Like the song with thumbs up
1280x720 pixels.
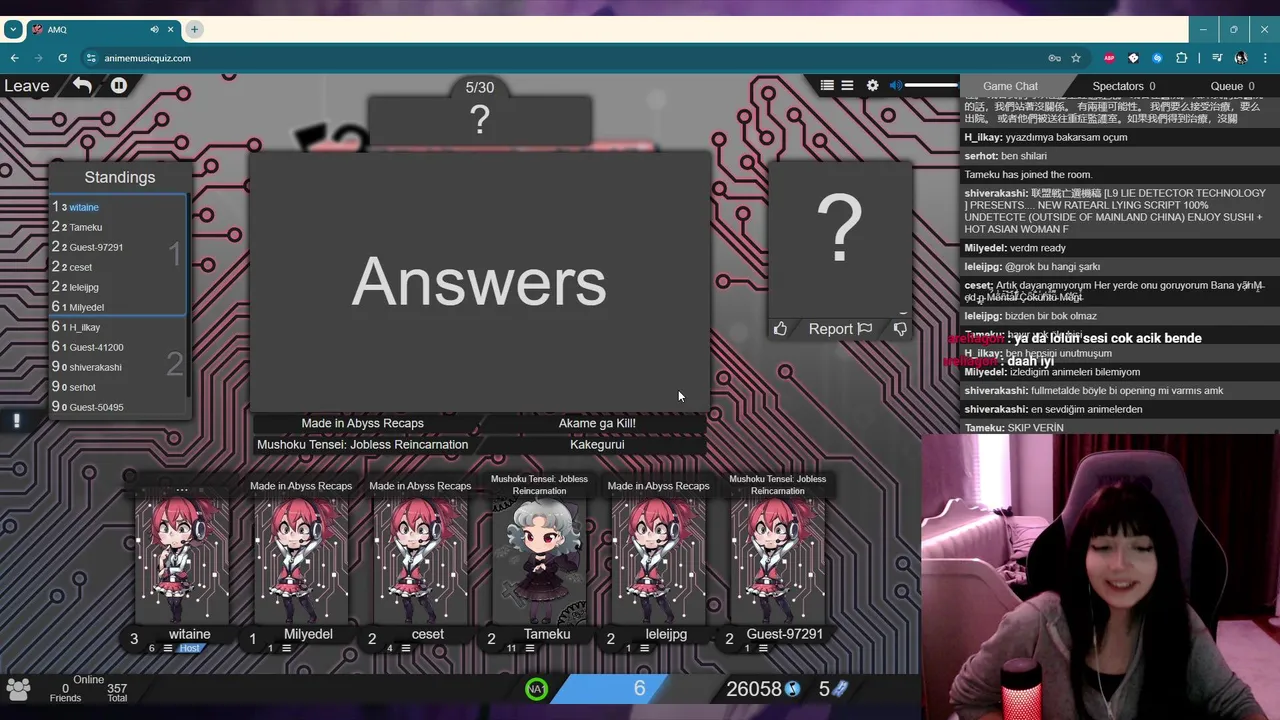coord(780,329)
